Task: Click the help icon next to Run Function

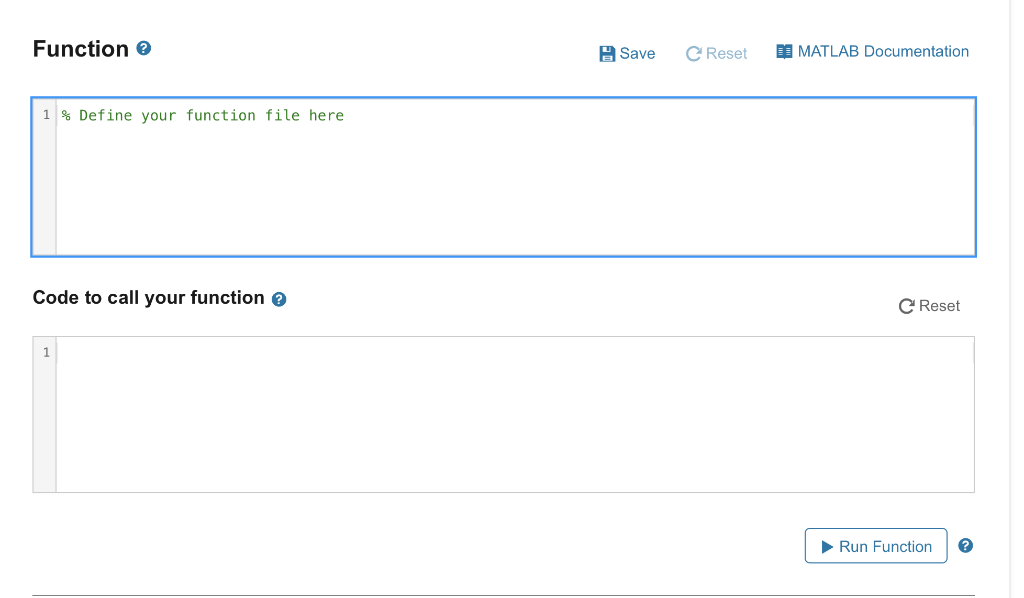Action: click(965, 545)
